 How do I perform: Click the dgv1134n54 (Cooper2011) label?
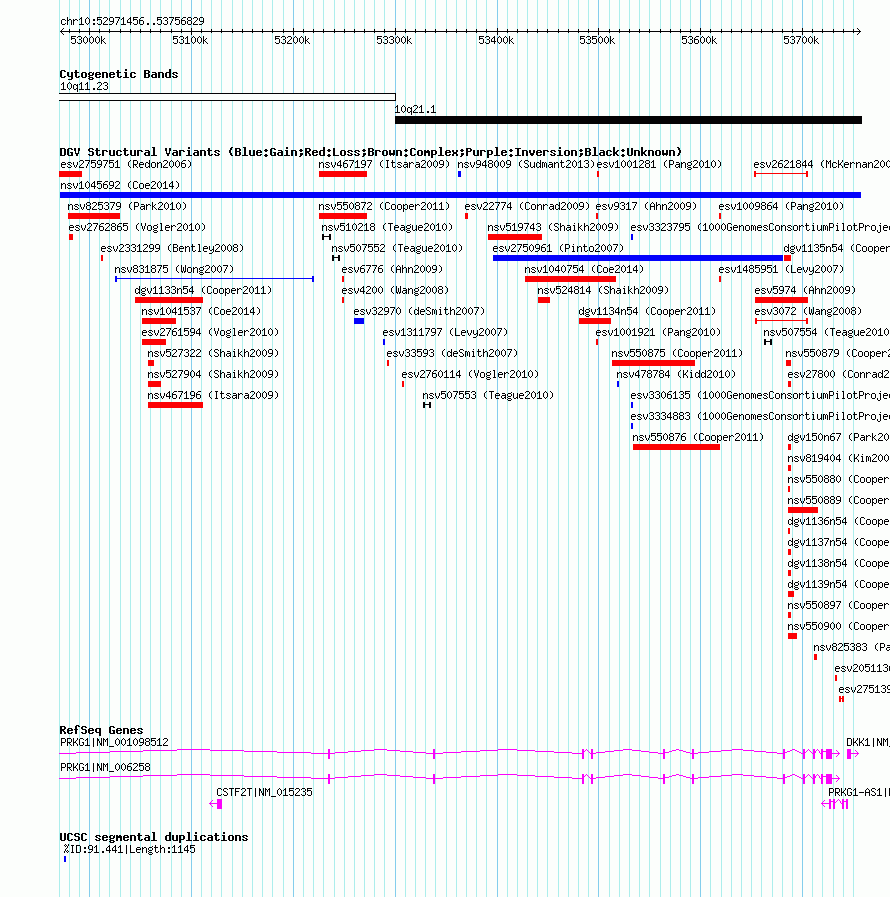coord(647,311)
